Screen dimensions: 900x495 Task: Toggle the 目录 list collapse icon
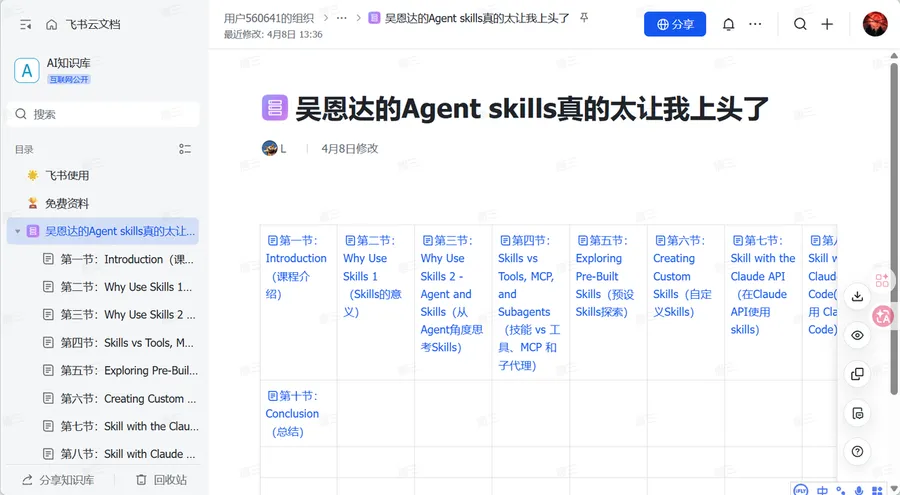[x=185, y=149]
